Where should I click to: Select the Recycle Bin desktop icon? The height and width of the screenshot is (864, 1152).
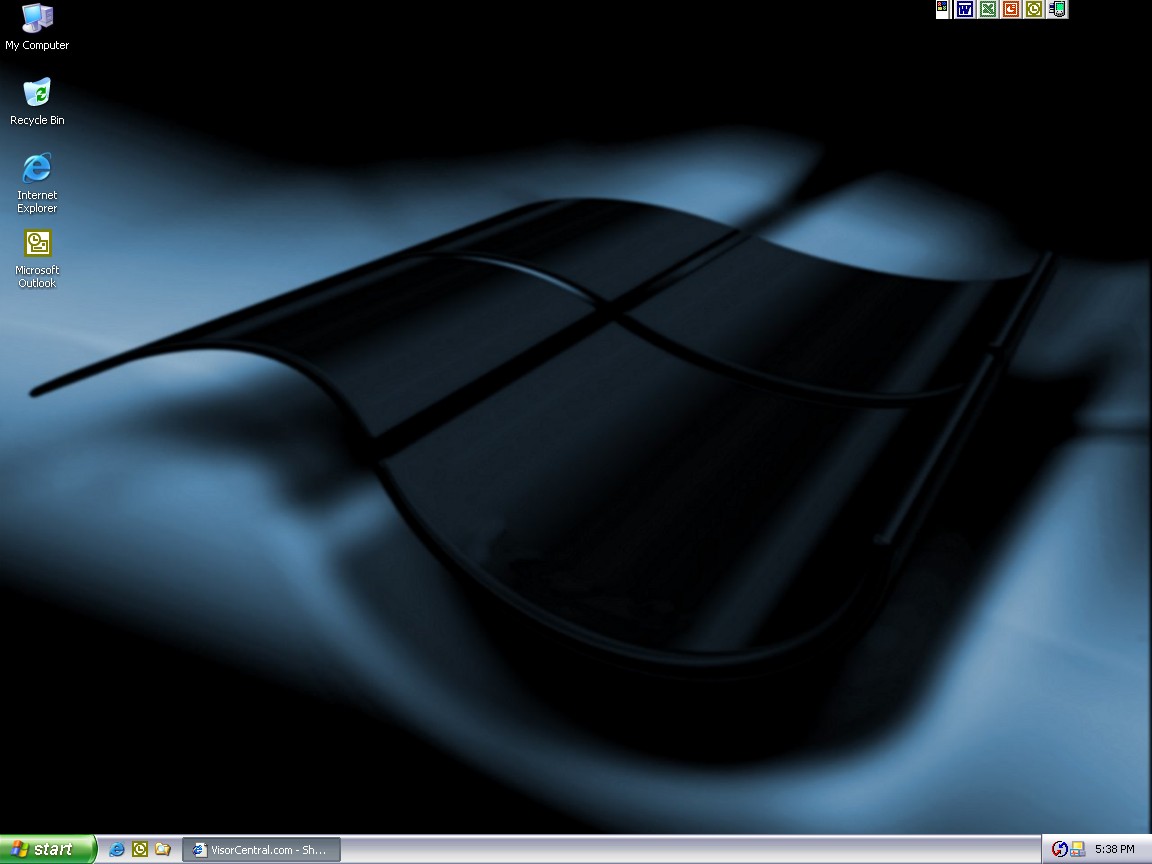click(x=37, y=94)
